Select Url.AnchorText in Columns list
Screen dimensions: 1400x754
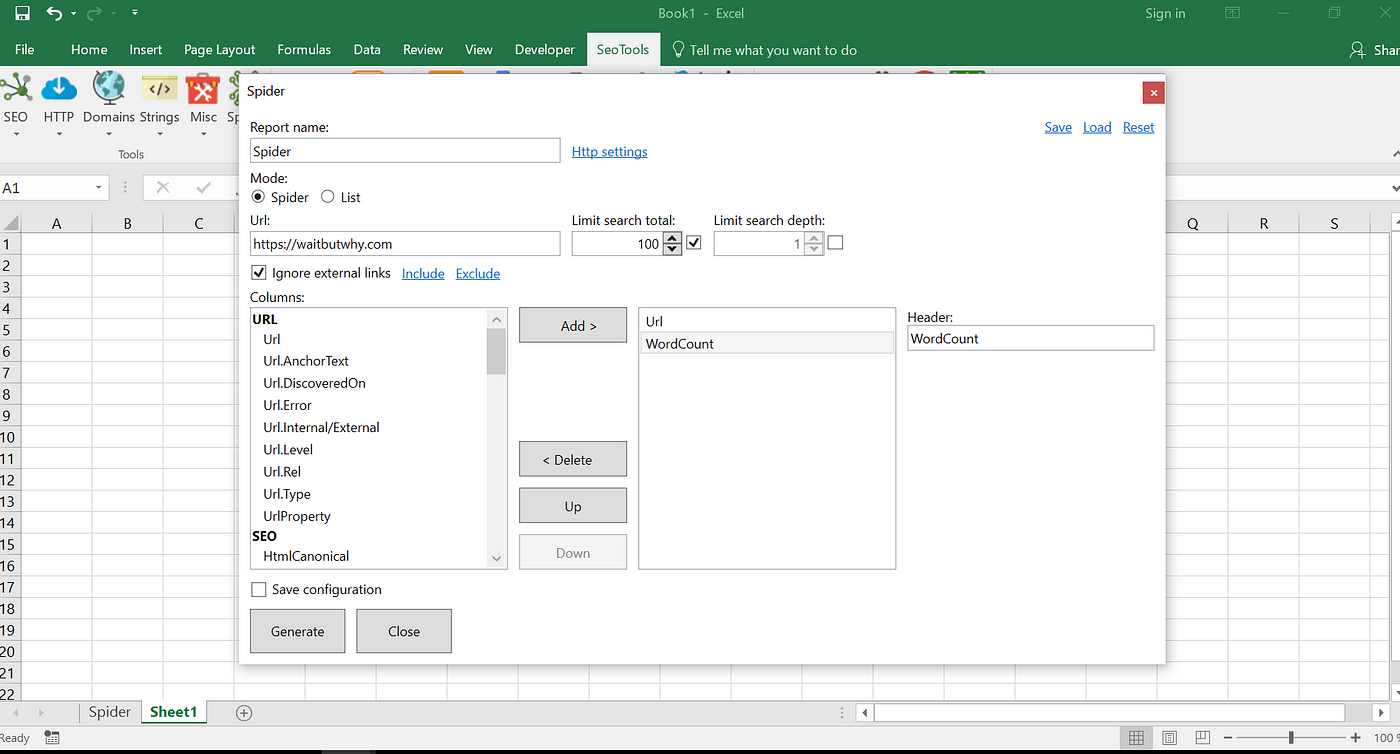(x=305, y=361)
